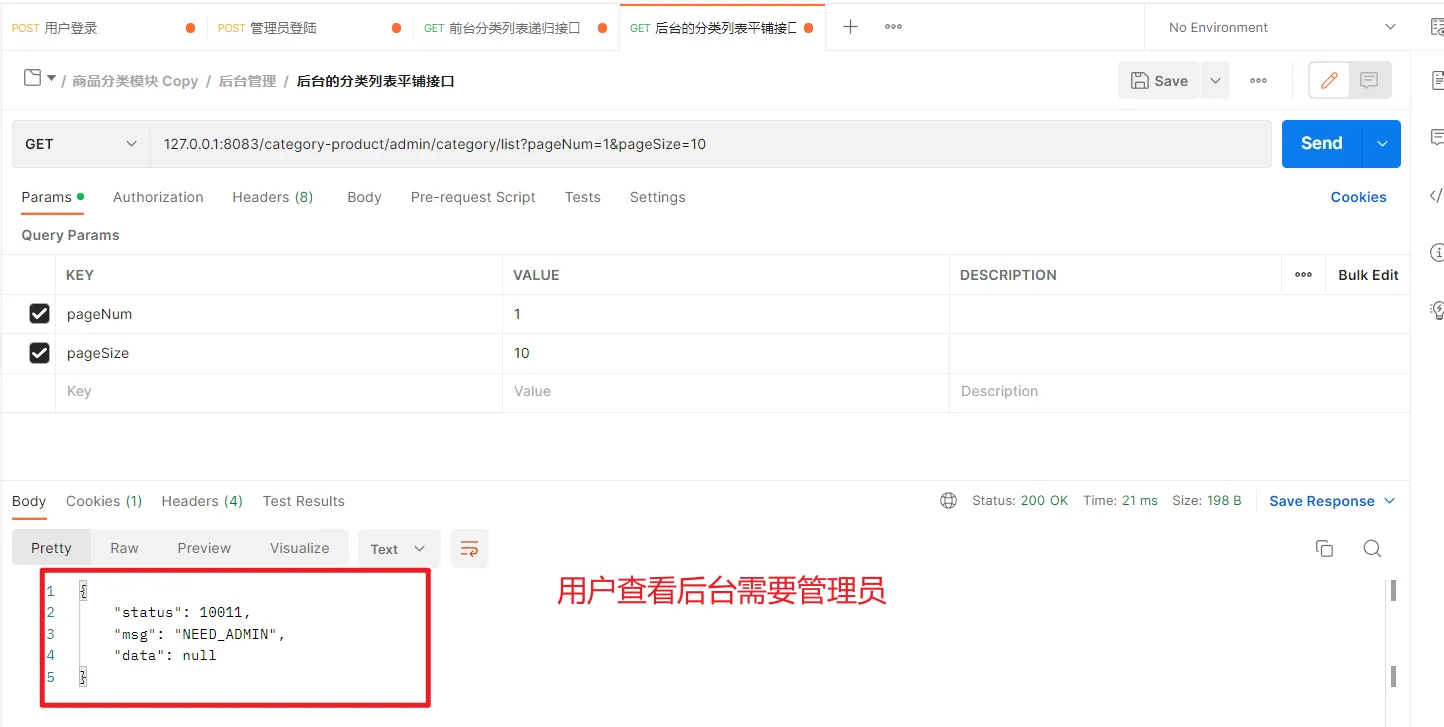Search the response with the magnifier icon
The image size is (1444, 727).
point(1372,548)
